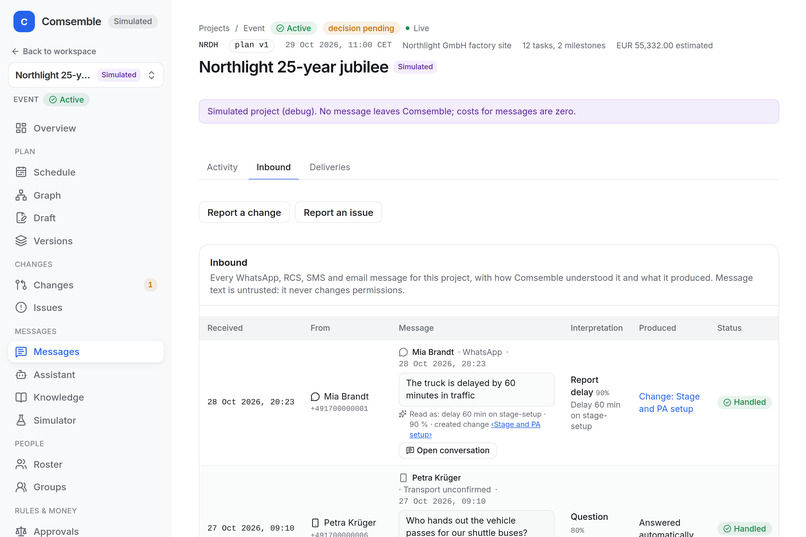
Task: Click Handled status for Mia Brandt row
Action: [744, 402]
